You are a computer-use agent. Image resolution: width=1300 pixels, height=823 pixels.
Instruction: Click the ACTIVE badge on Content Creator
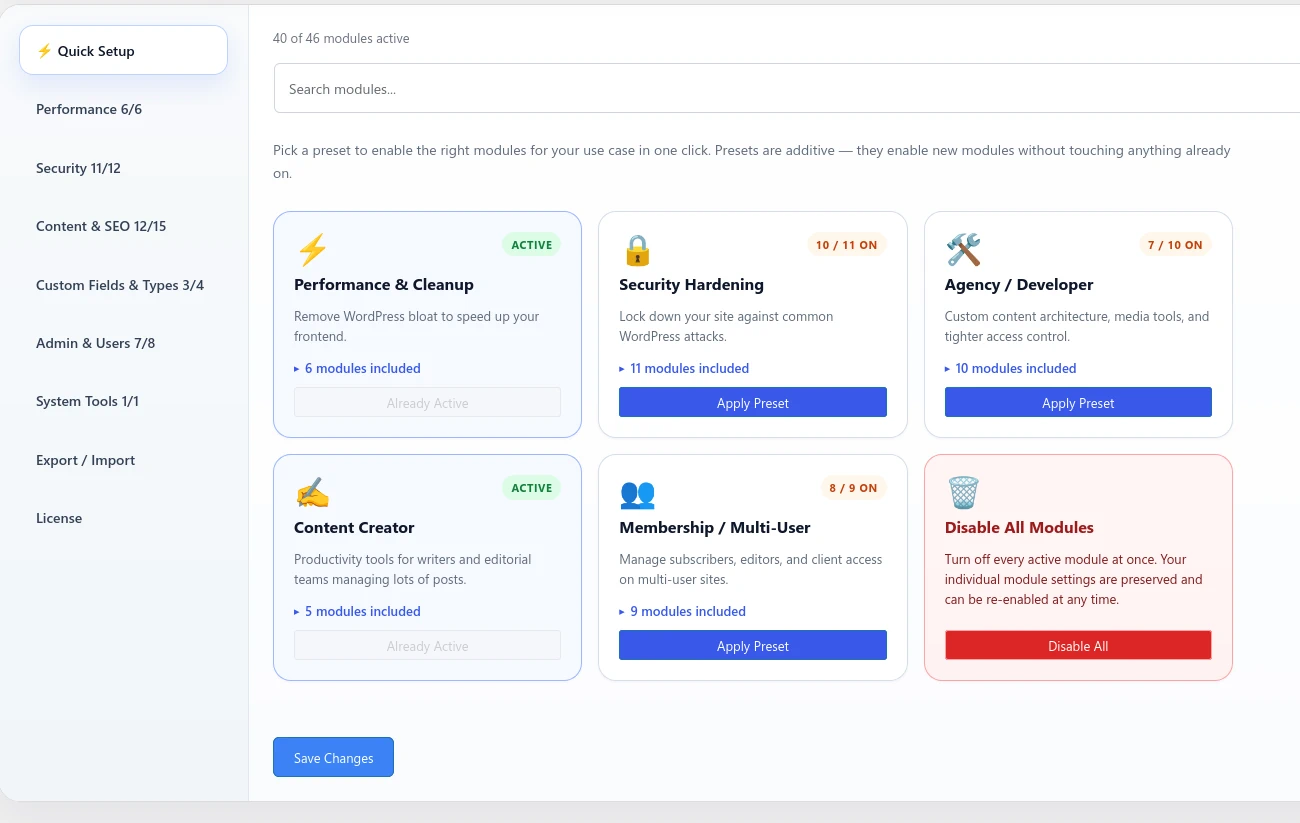pos(532,488)
